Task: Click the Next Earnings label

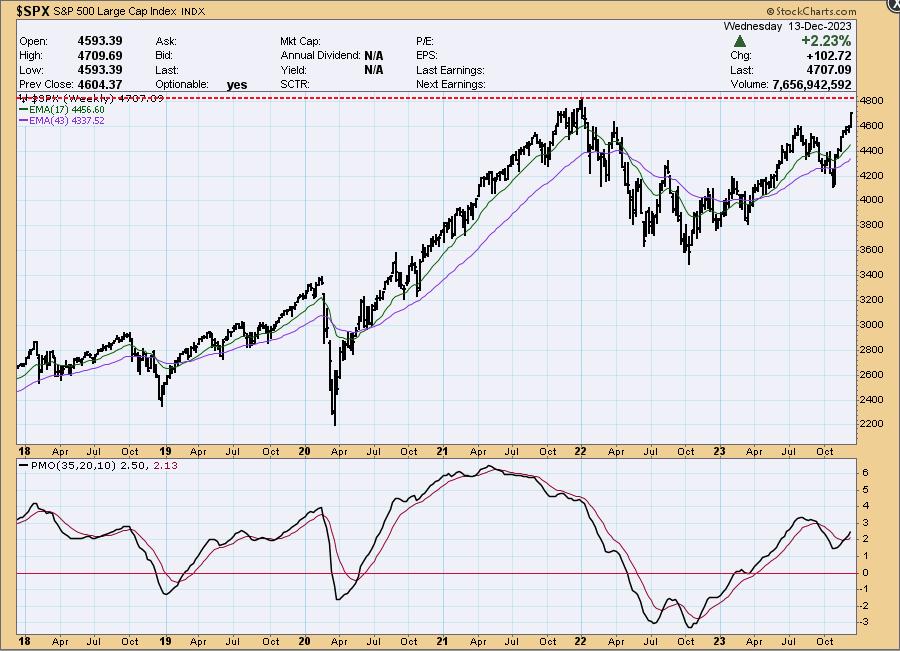Action: [451, 84]
